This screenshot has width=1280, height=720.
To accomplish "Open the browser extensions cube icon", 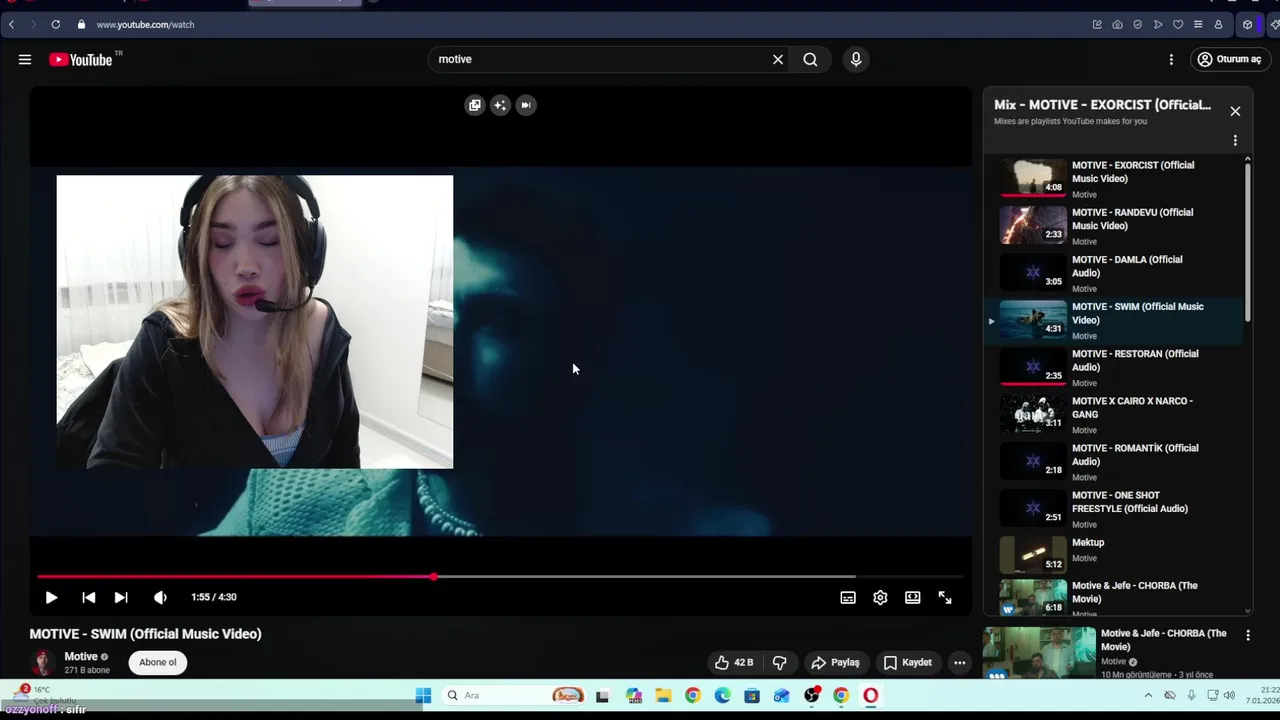I will pos(1247,24).
